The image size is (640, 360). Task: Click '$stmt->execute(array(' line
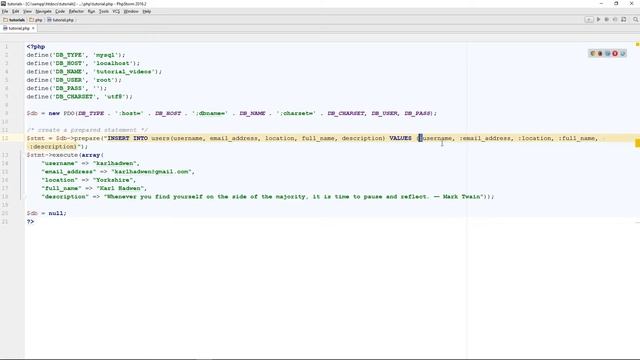(65, 155)
